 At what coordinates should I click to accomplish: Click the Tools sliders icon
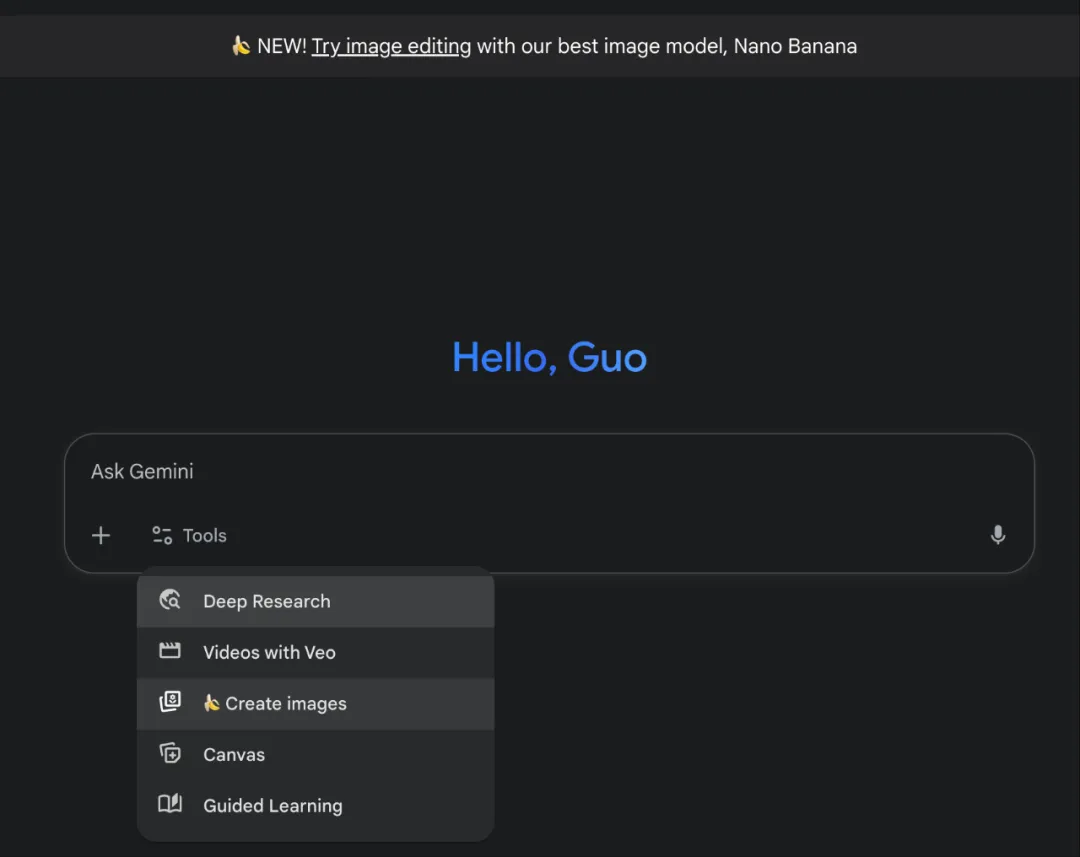162,535
